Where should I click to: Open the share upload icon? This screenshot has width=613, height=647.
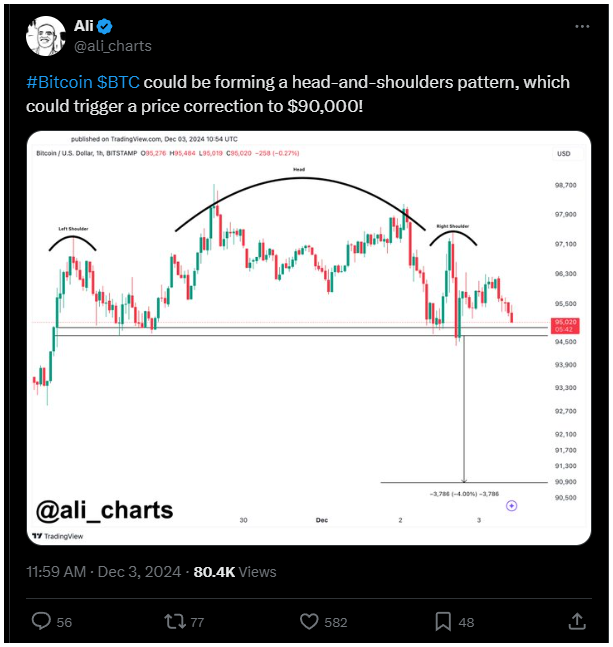click(x=577, y=621)
